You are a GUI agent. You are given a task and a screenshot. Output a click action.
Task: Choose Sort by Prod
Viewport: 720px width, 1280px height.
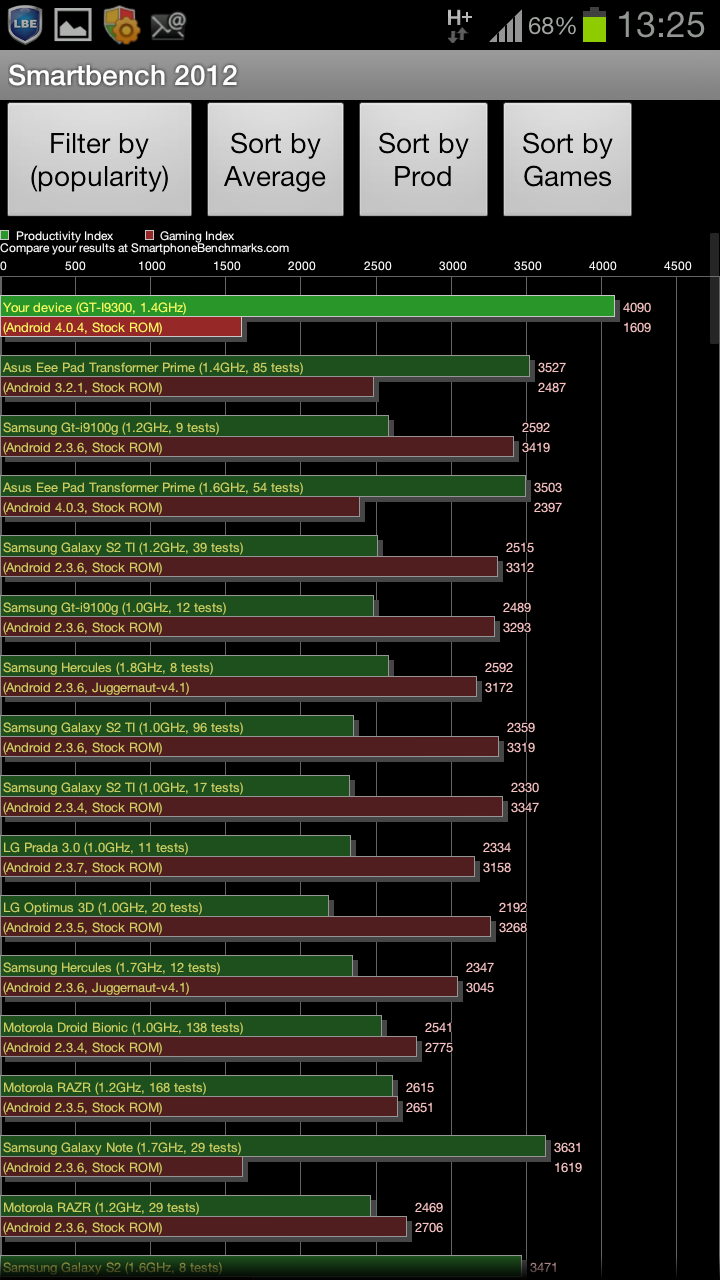(x=423, y=160)
